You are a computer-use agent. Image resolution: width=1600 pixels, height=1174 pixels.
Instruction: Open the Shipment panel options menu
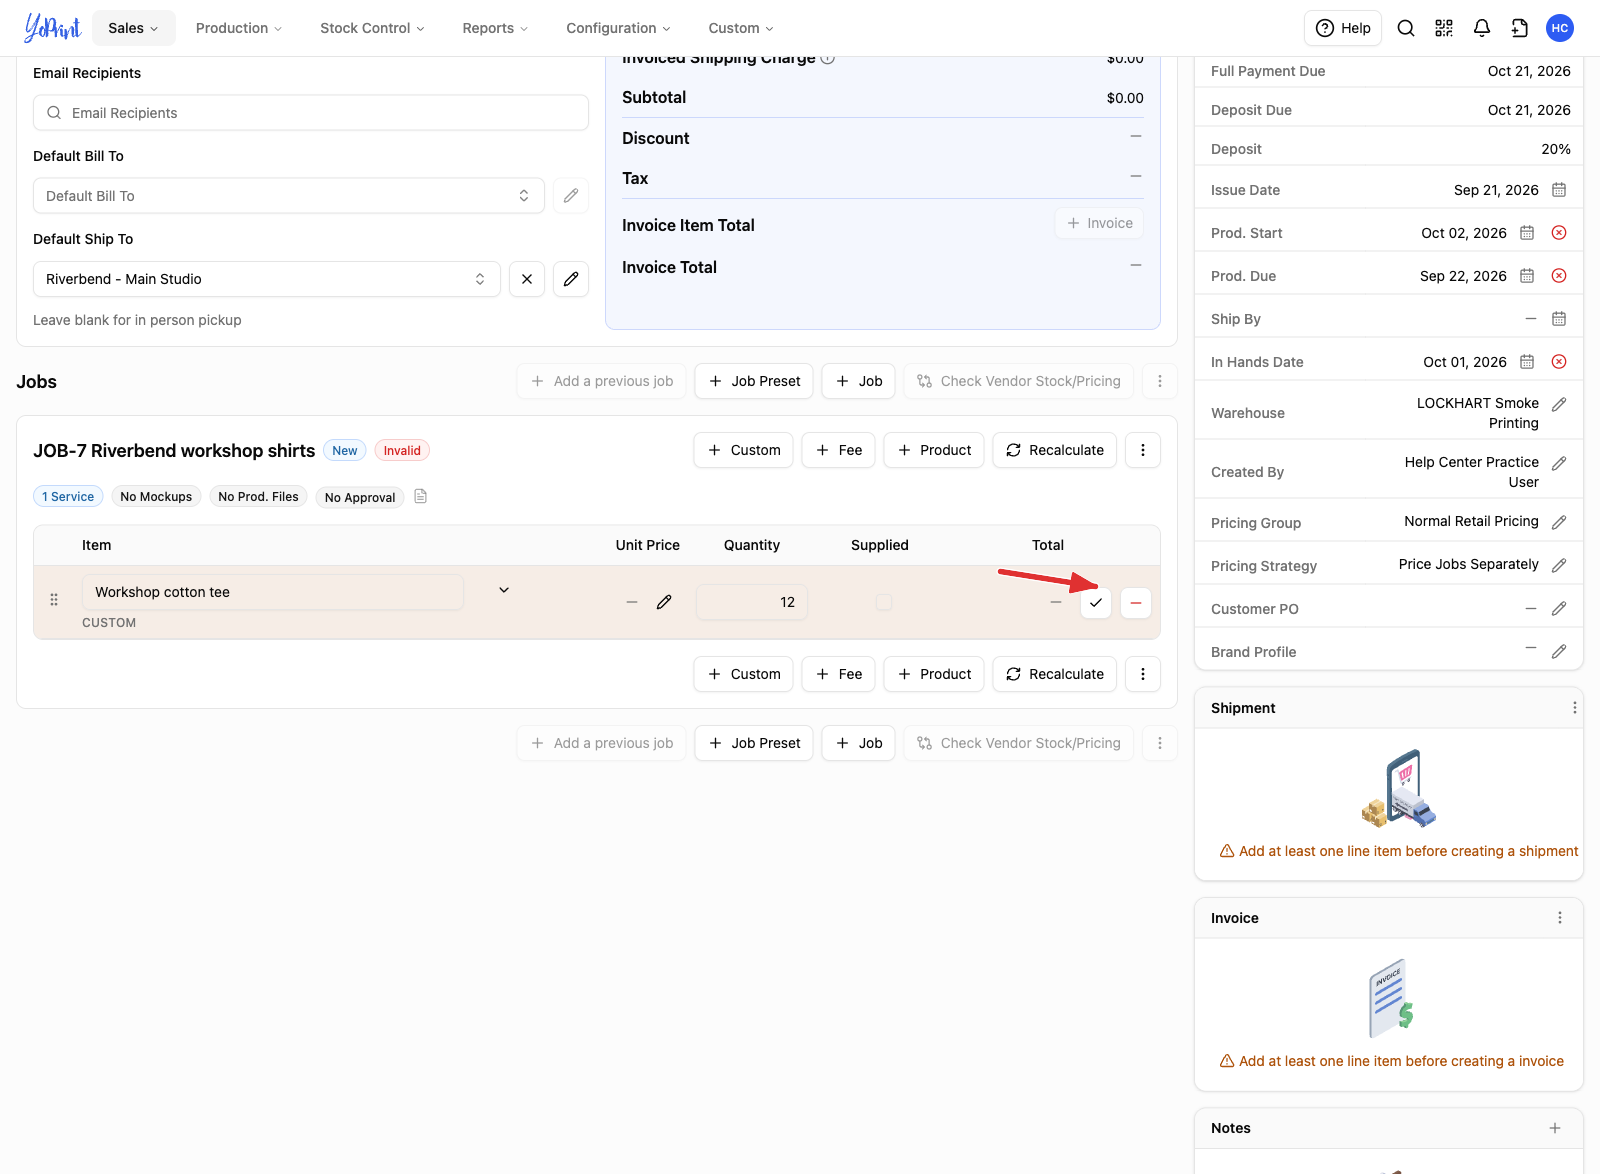[1574, 708]
